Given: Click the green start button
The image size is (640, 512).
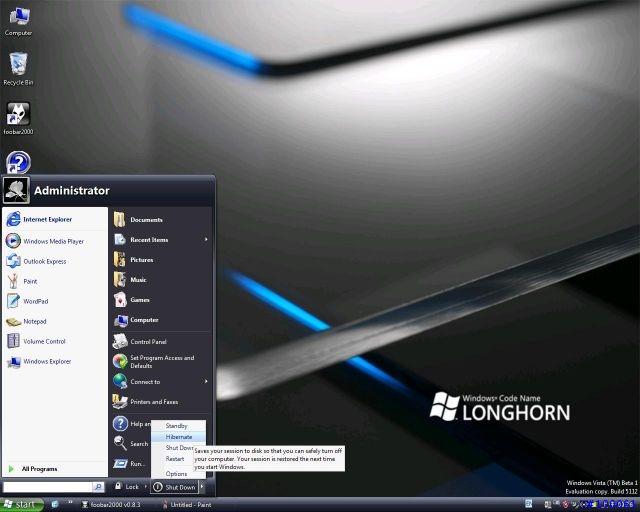Looking at the screenshot, I should 22,505.
